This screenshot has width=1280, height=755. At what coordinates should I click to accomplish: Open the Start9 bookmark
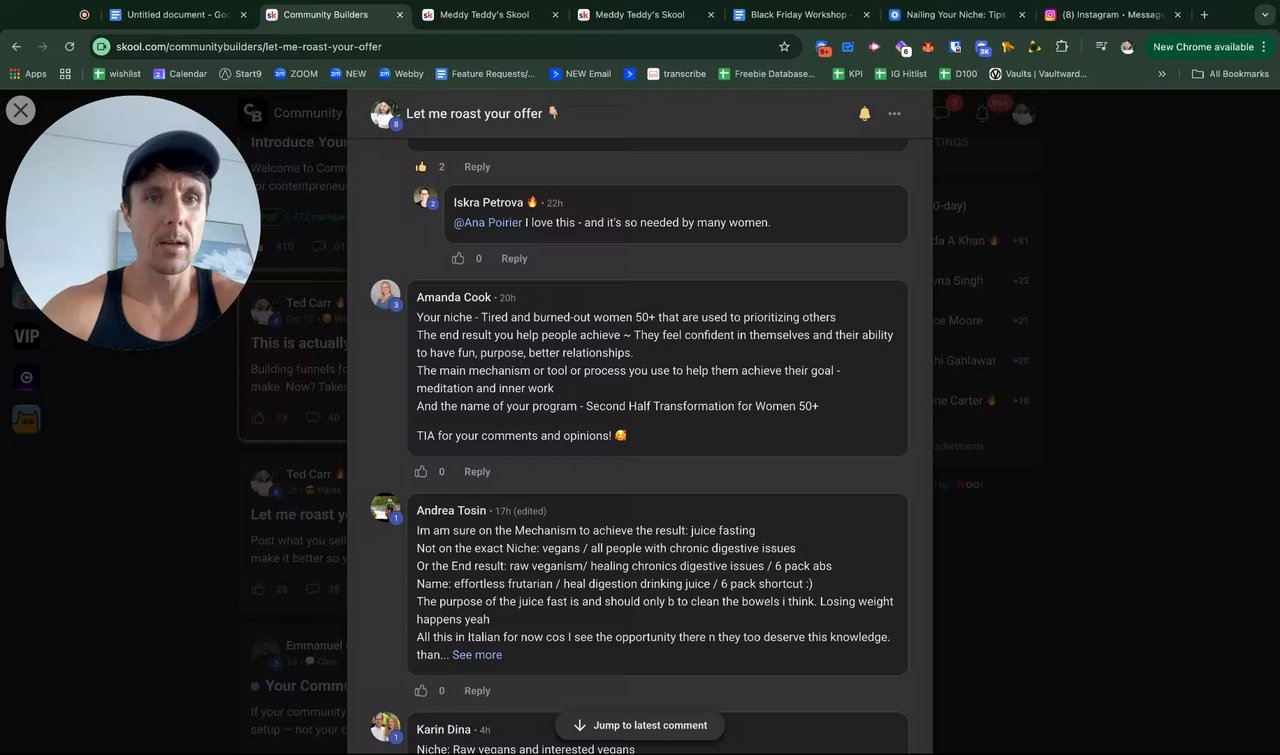pyautogui.click(x=240, y=74)
